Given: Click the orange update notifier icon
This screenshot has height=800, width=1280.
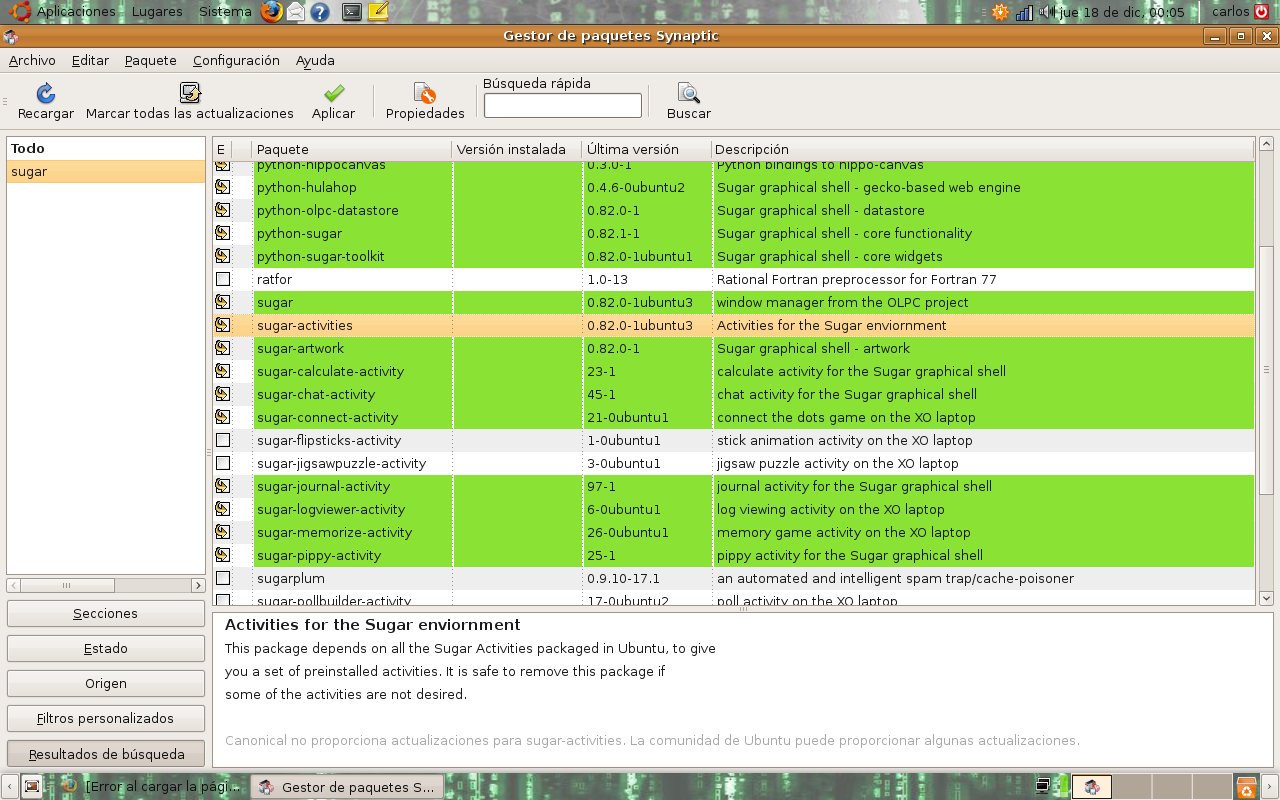Looking at the screenshot, I should coord(1000,12).
